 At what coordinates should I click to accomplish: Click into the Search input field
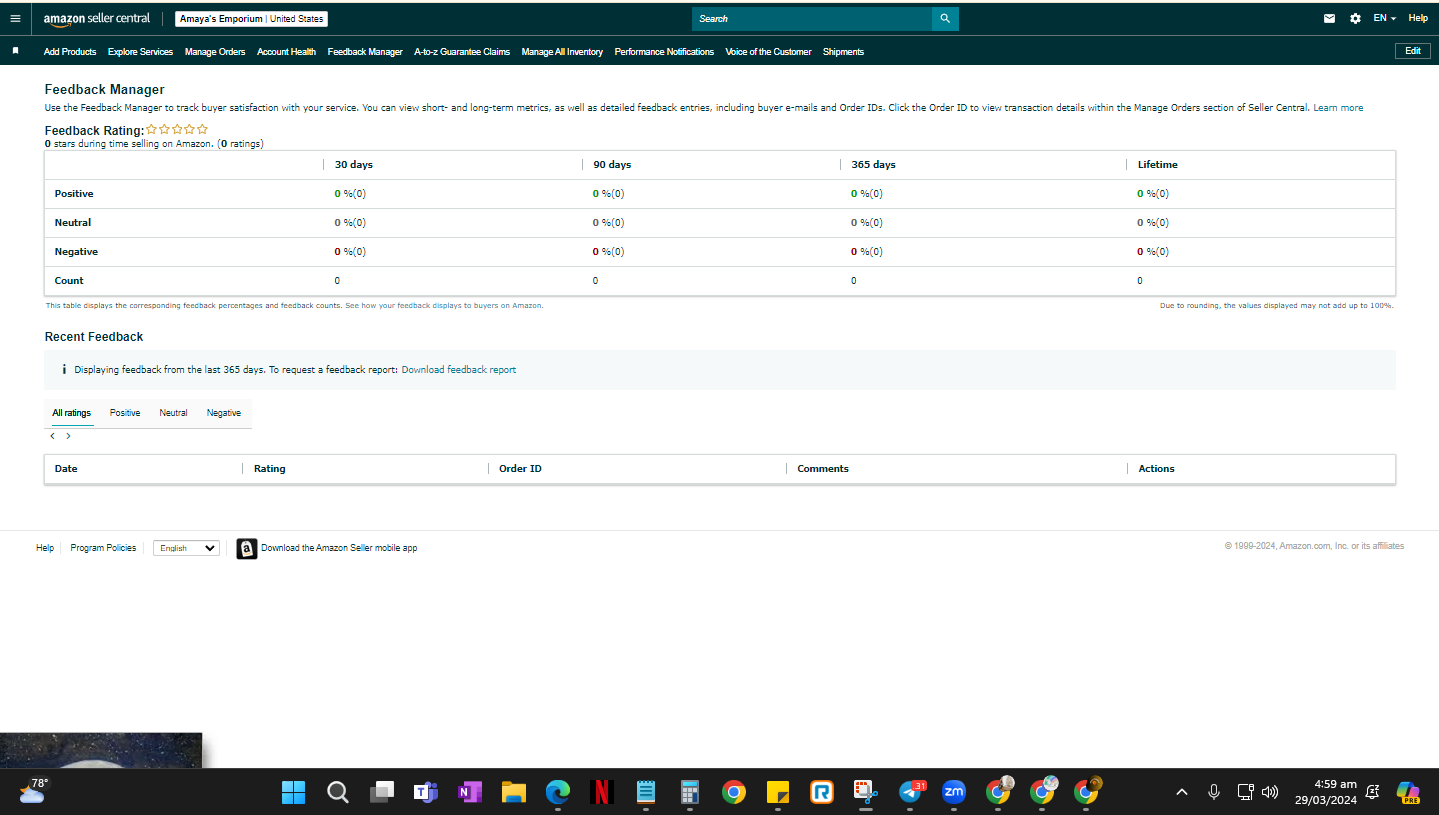(x=812, y=18)
